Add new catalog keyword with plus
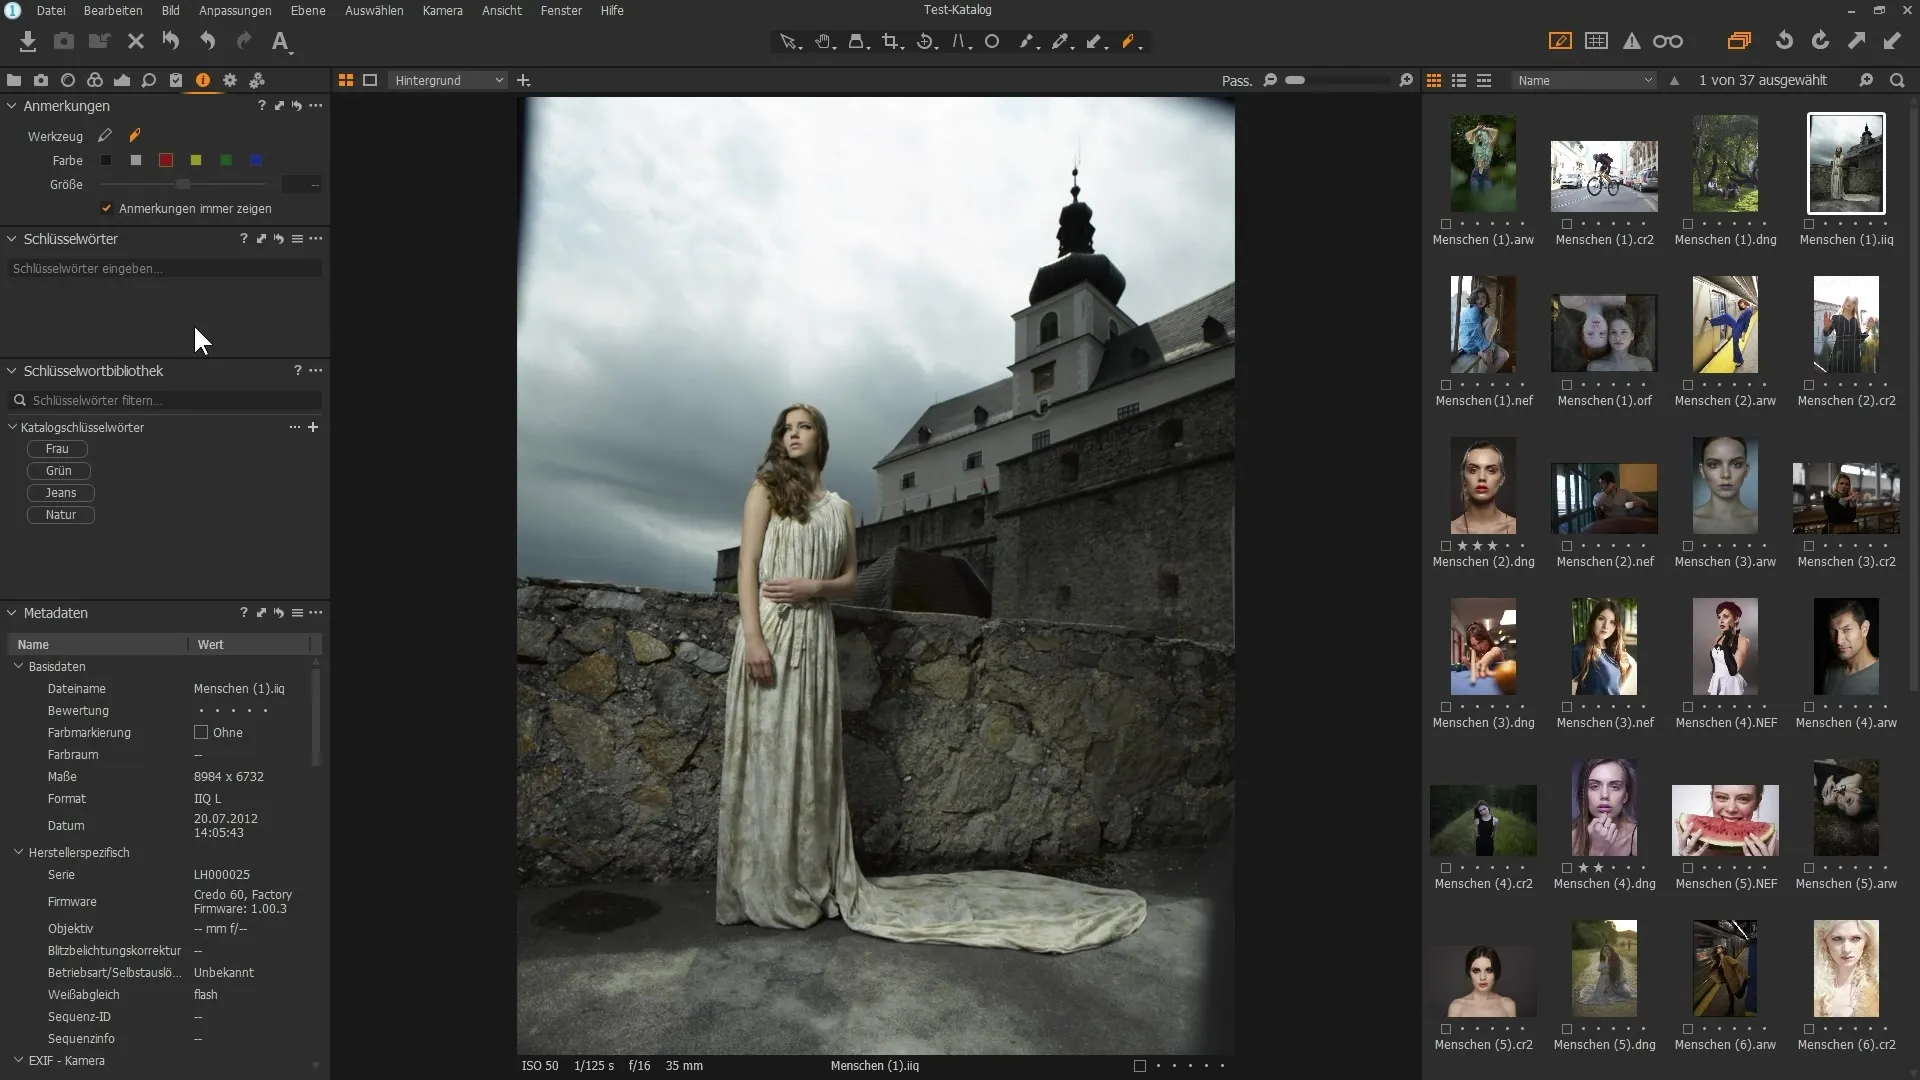 click(313, 427)
